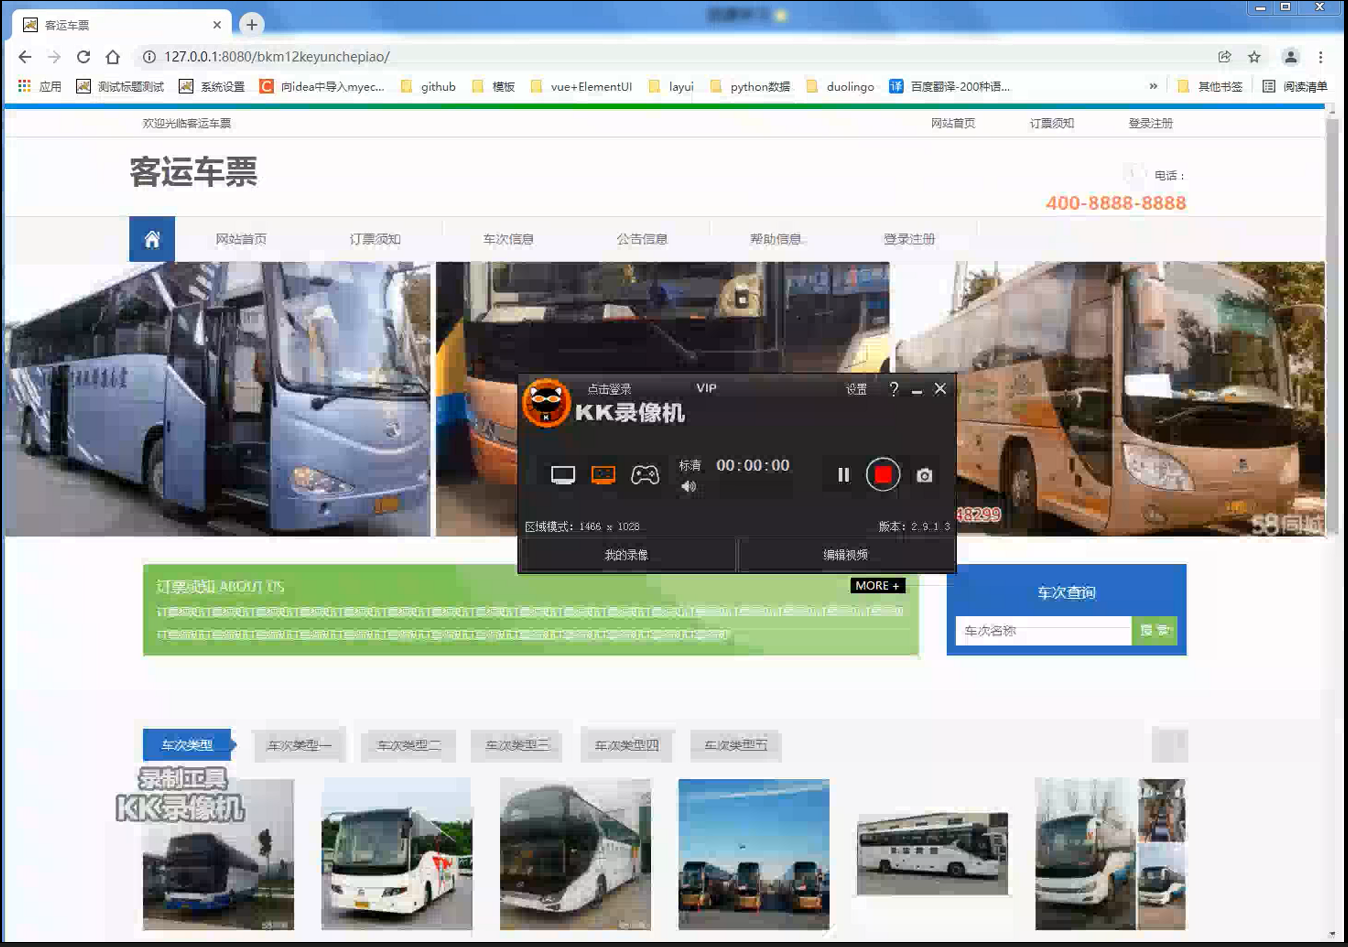Select the 车次类型四 tab
Screen dimensions: 1348x947
pos(626,745)
